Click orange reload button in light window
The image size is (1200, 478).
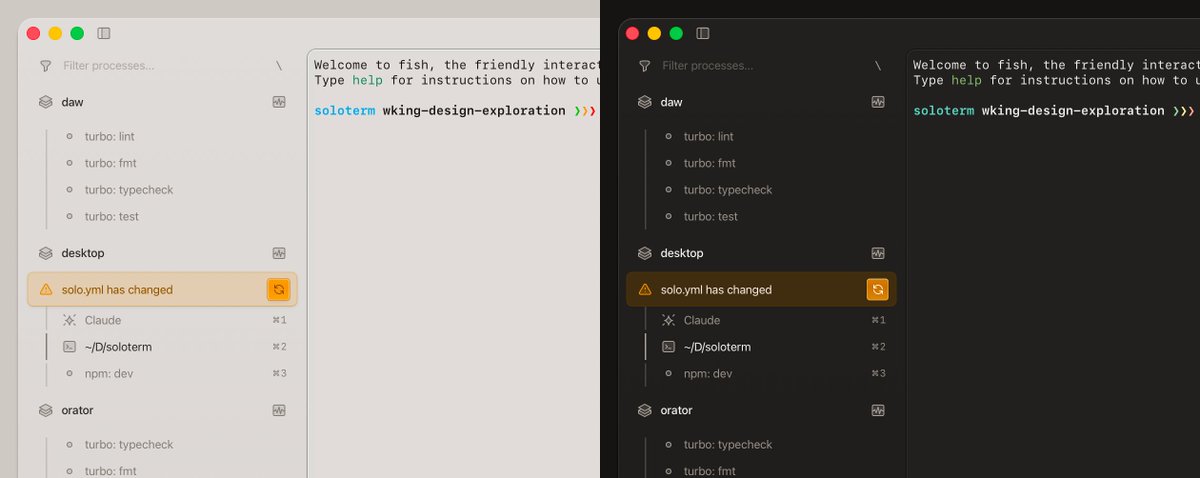279,290
